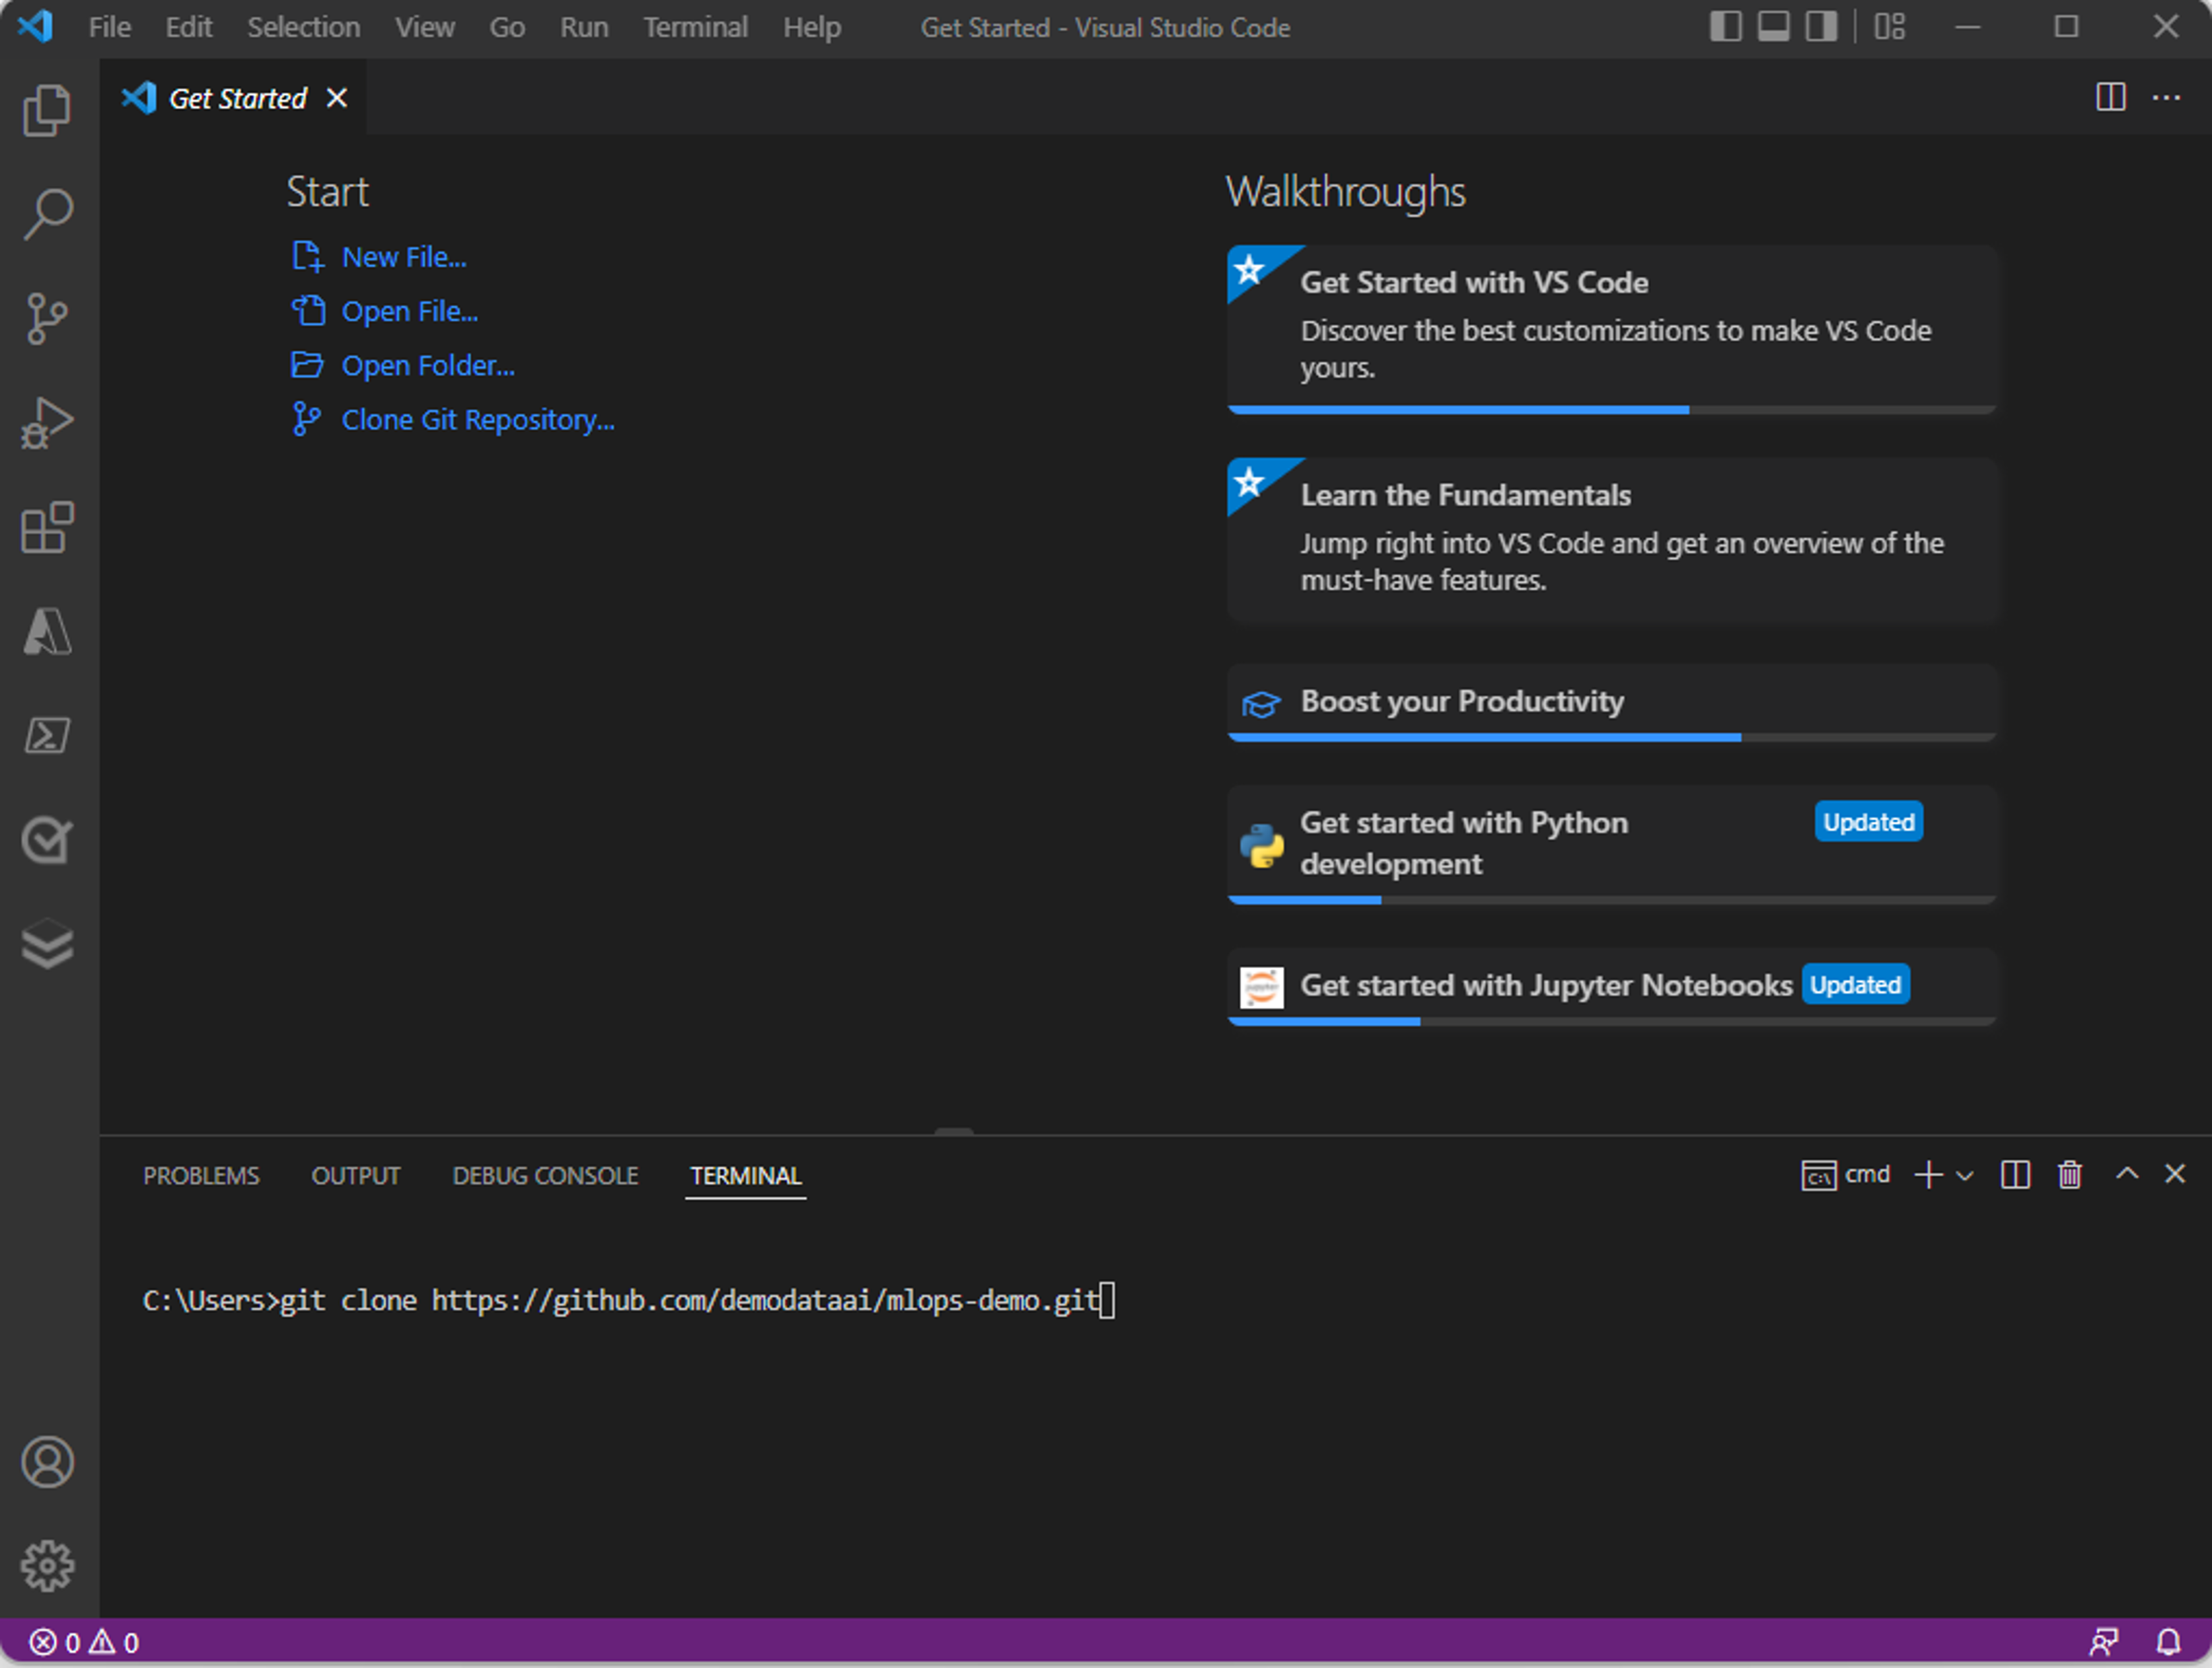The image size is (2212, 1668).
Task: Click the Search icon in activity bar
Action: click(48, 213)
